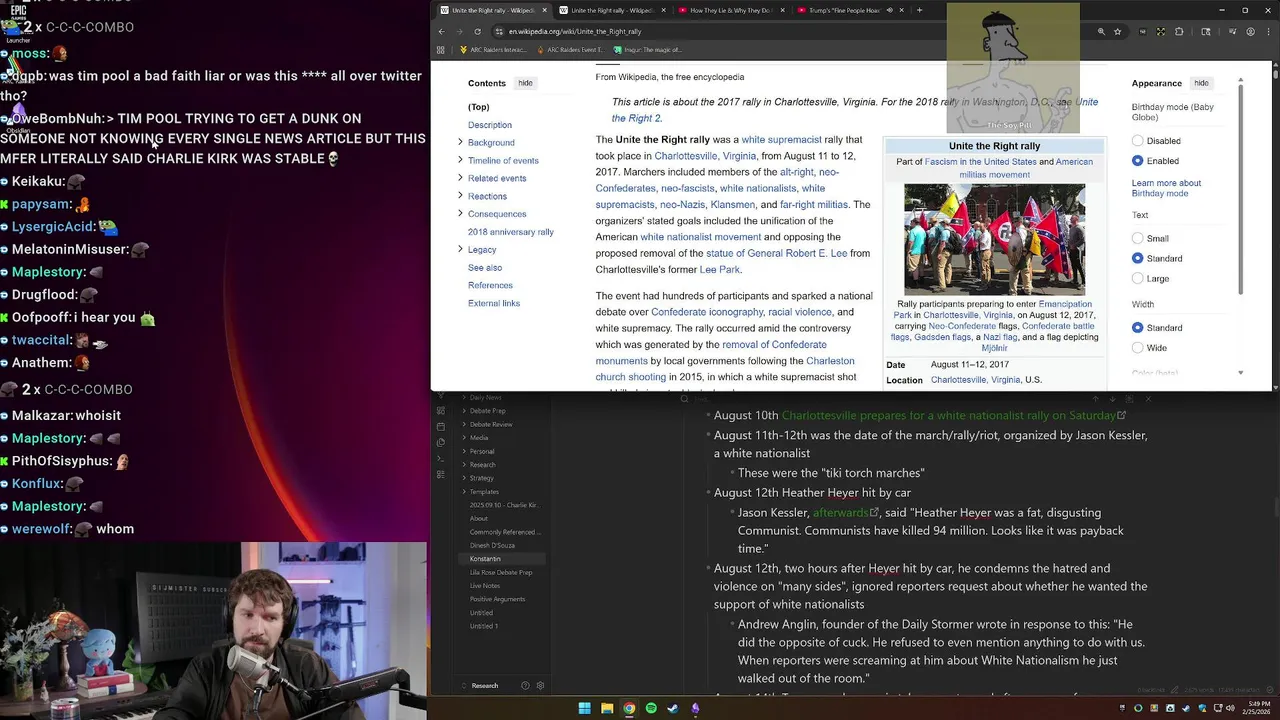Viewport: 1280px width, 720px height.
Task: Expand Related events section
Action: coord(460,178)
